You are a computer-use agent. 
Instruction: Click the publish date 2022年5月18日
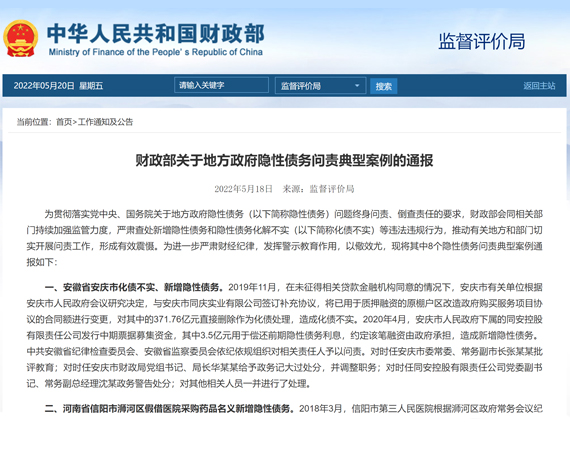click(243, 189)
